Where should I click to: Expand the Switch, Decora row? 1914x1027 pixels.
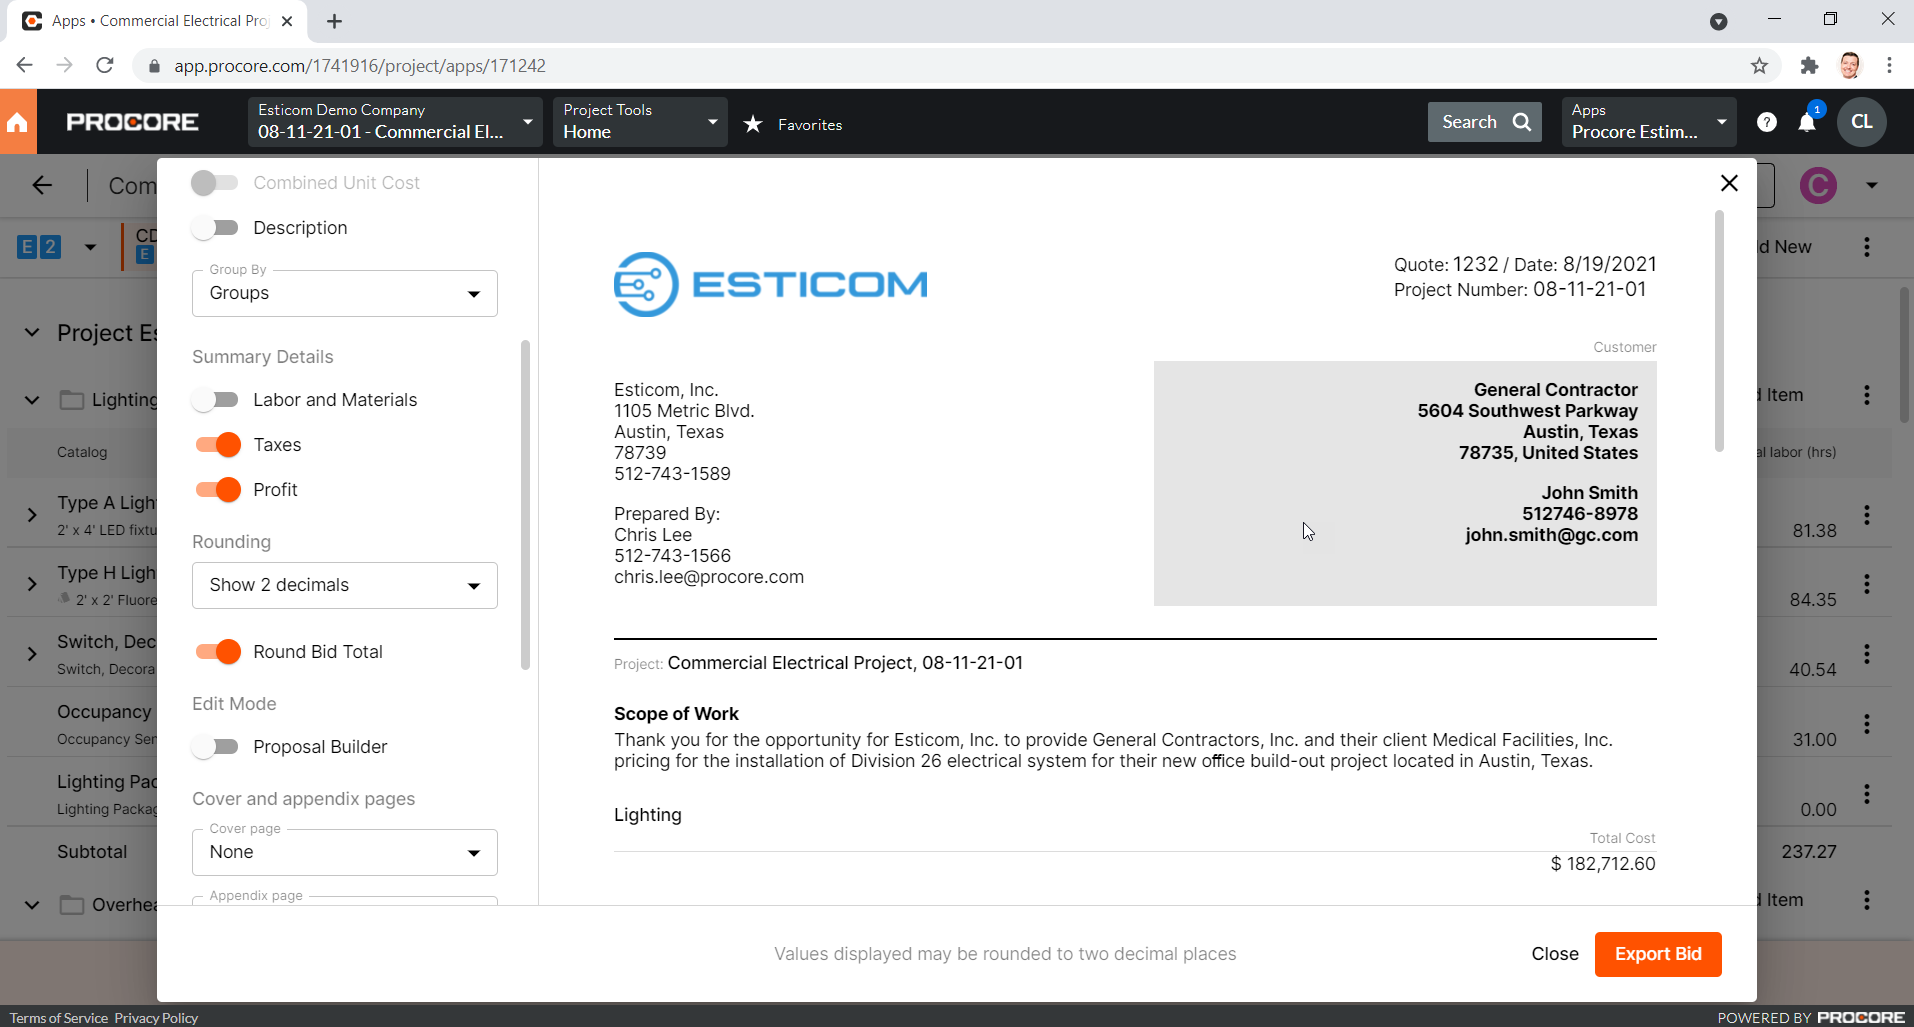pyautogui.click(x=32, y=654)
